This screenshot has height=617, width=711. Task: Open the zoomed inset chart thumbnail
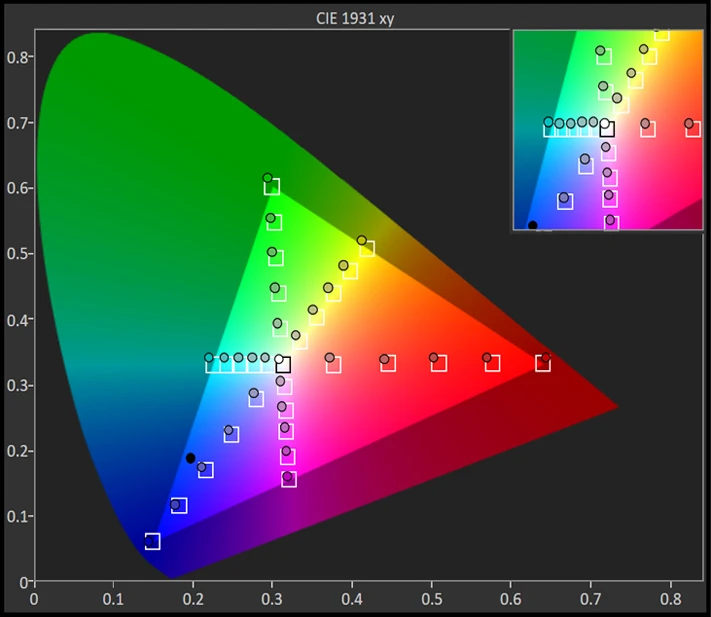tap(607, 130)
